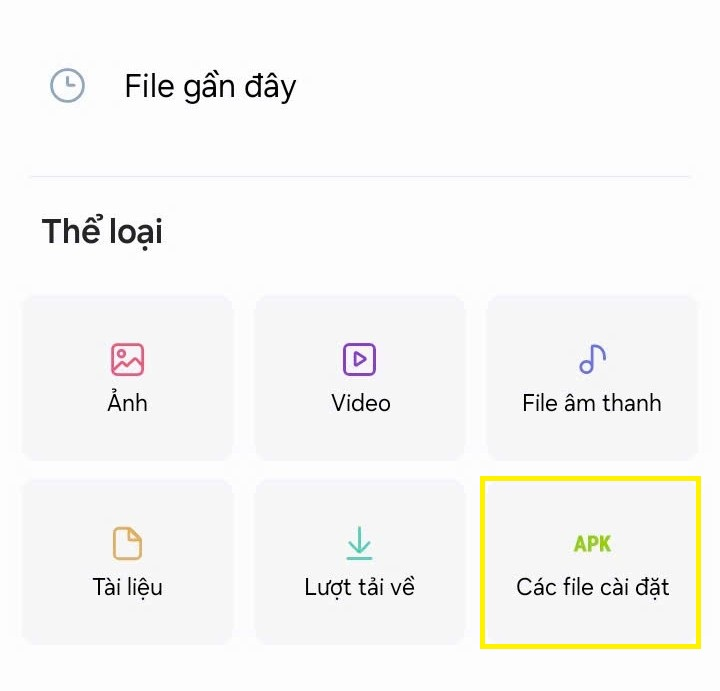Open the Lượt tải về label

[360, 587]
